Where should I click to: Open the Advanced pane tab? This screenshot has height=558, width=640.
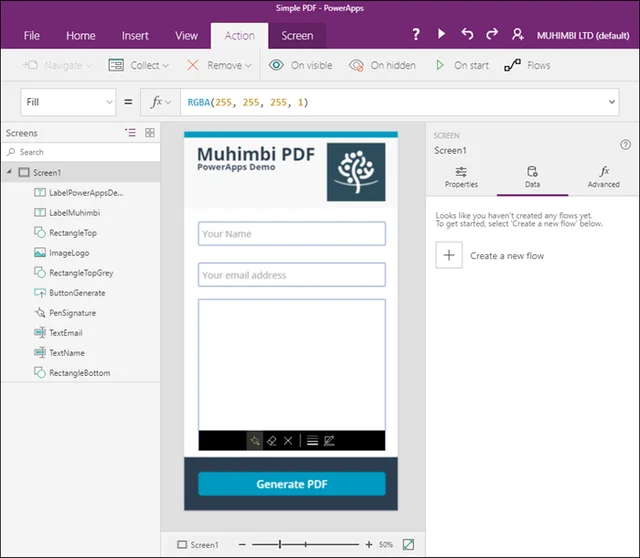[604, 177]
